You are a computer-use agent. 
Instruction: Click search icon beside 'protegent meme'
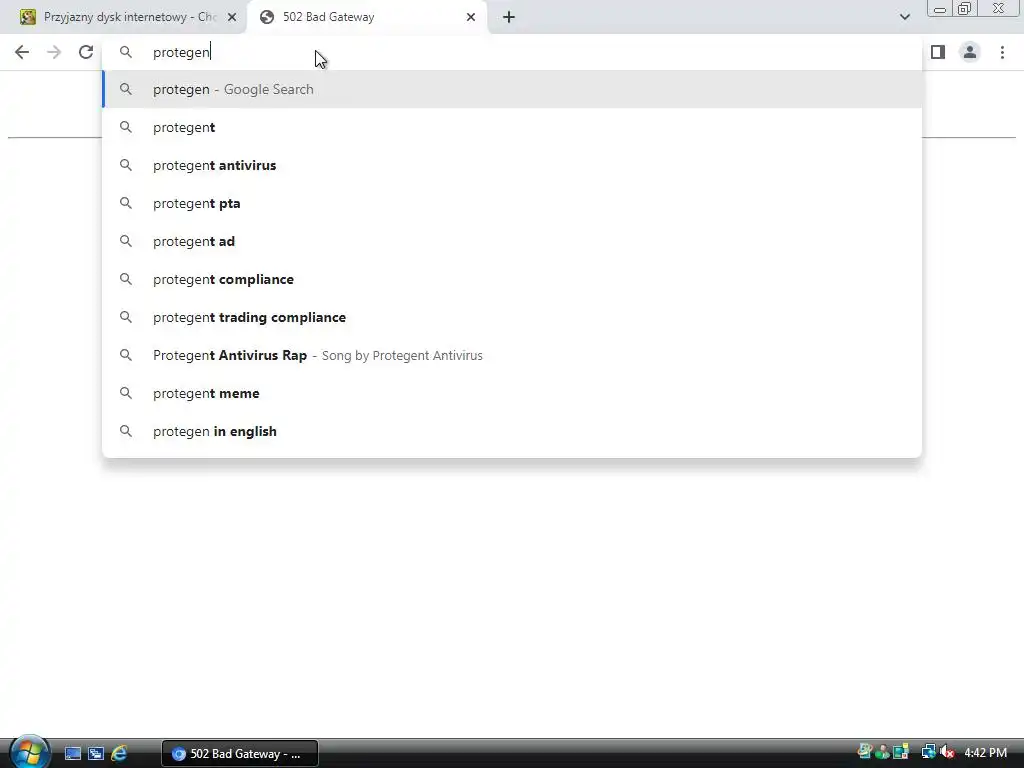(x=125, y=393)
